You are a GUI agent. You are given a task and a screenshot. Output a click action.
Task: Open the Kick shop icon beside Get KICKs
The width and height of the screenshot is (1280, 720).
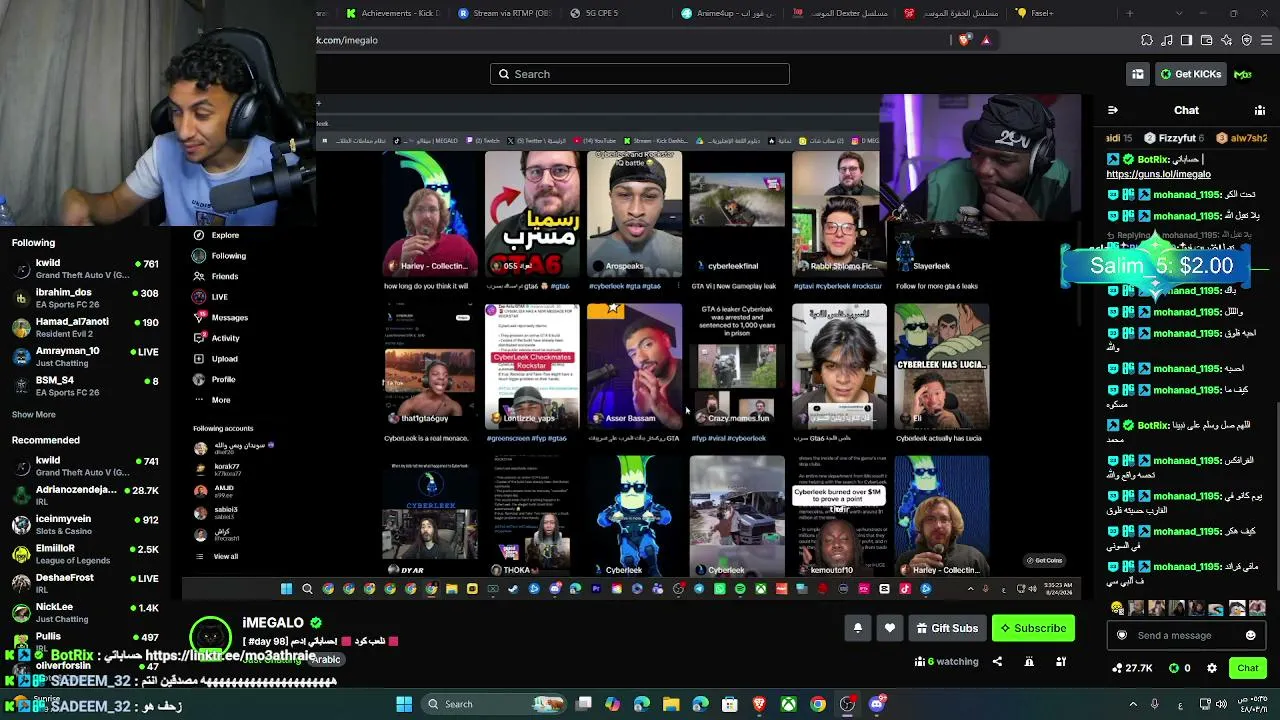[x=1138, y=74]
